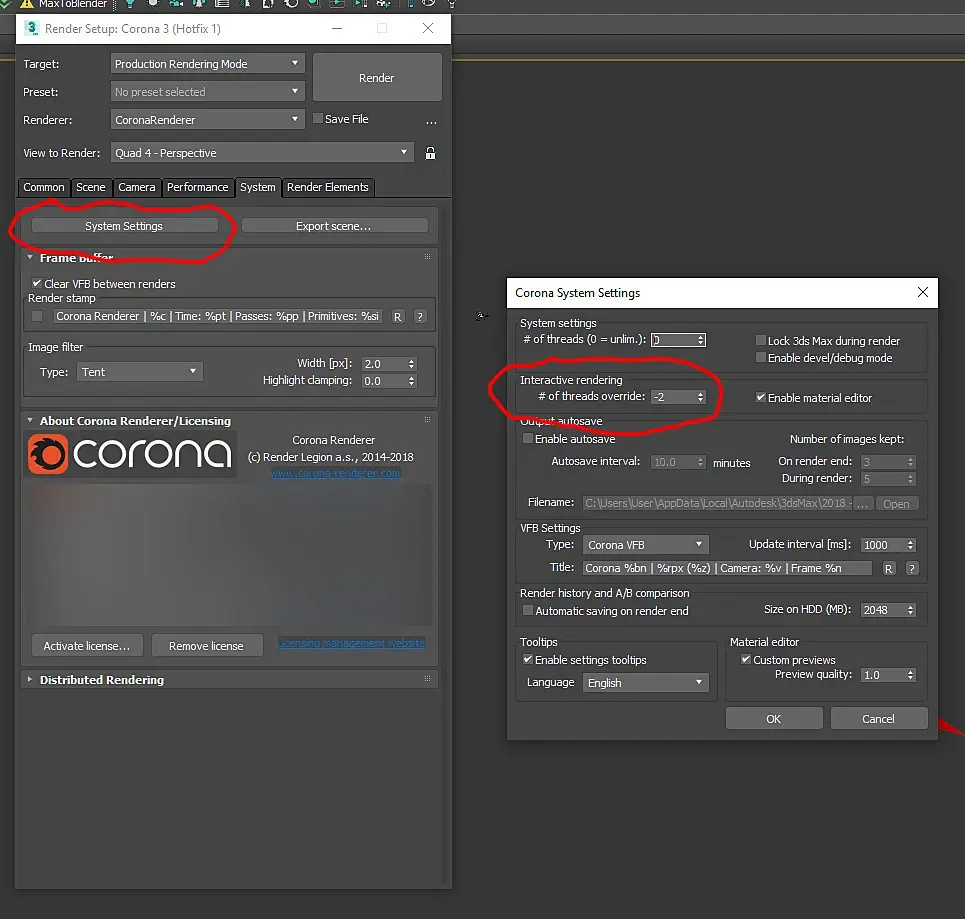Click Activate license button
The width and height of the screenshot is (965, 919).
point(87,646)
